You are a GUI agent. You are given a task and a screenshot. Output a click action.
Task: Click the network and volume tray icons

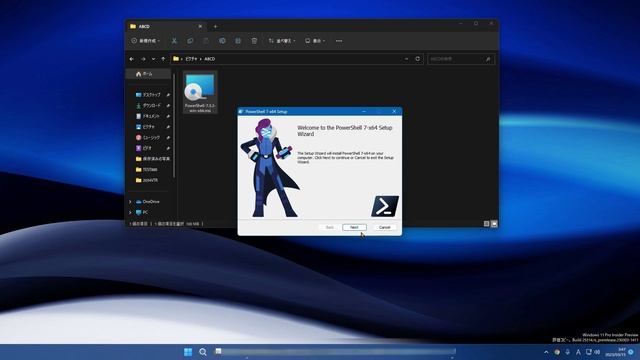[593, 352]
